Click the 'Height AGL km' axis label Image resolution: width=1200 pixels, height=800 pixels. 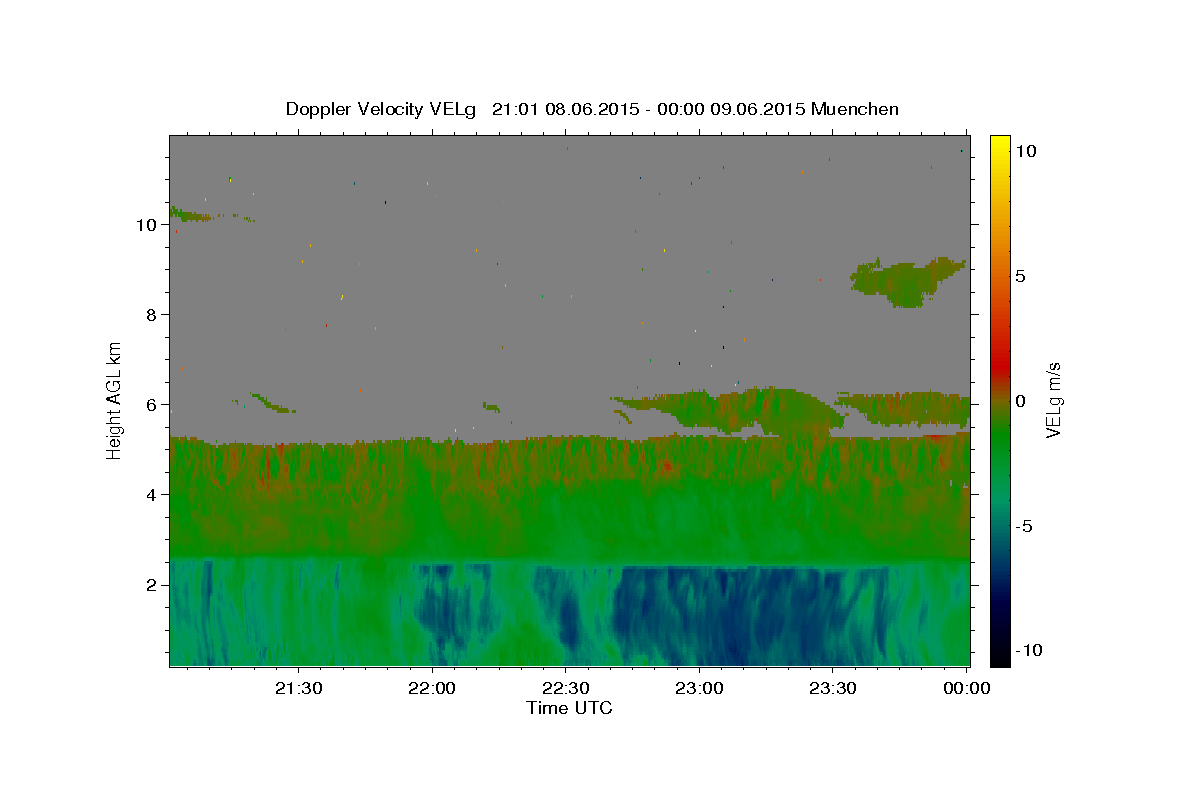(115, 399)
